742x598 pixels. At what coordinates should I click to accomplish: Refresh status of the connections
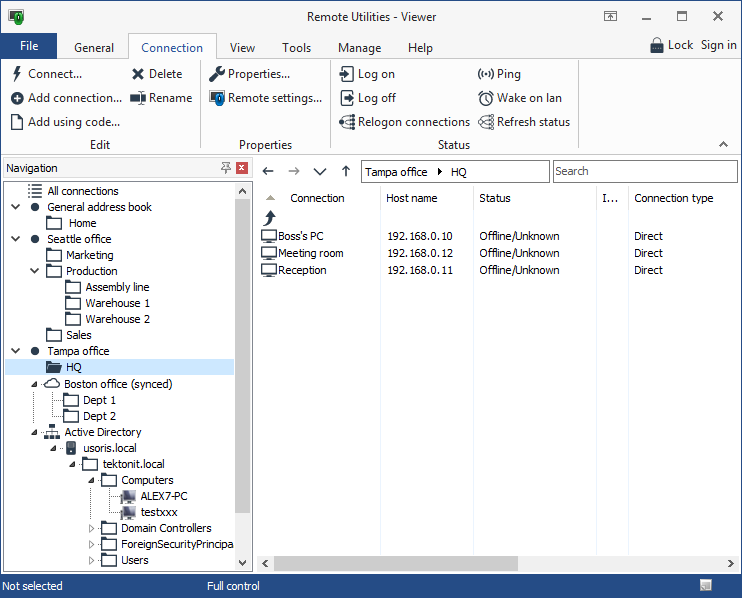[524, 122]
